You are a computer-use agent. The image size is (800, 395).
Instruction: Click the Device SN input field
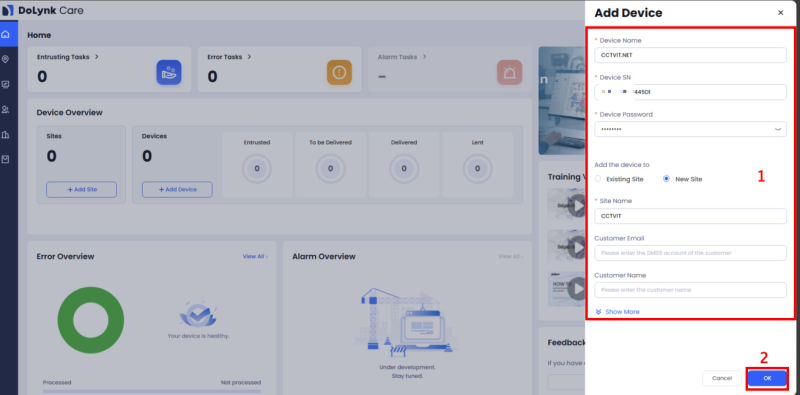[x=690, y=92]
